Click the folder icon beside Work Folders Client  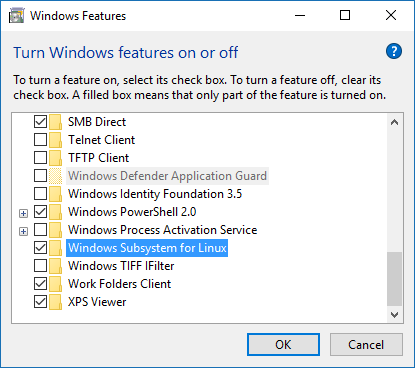[x=55, y=284]
